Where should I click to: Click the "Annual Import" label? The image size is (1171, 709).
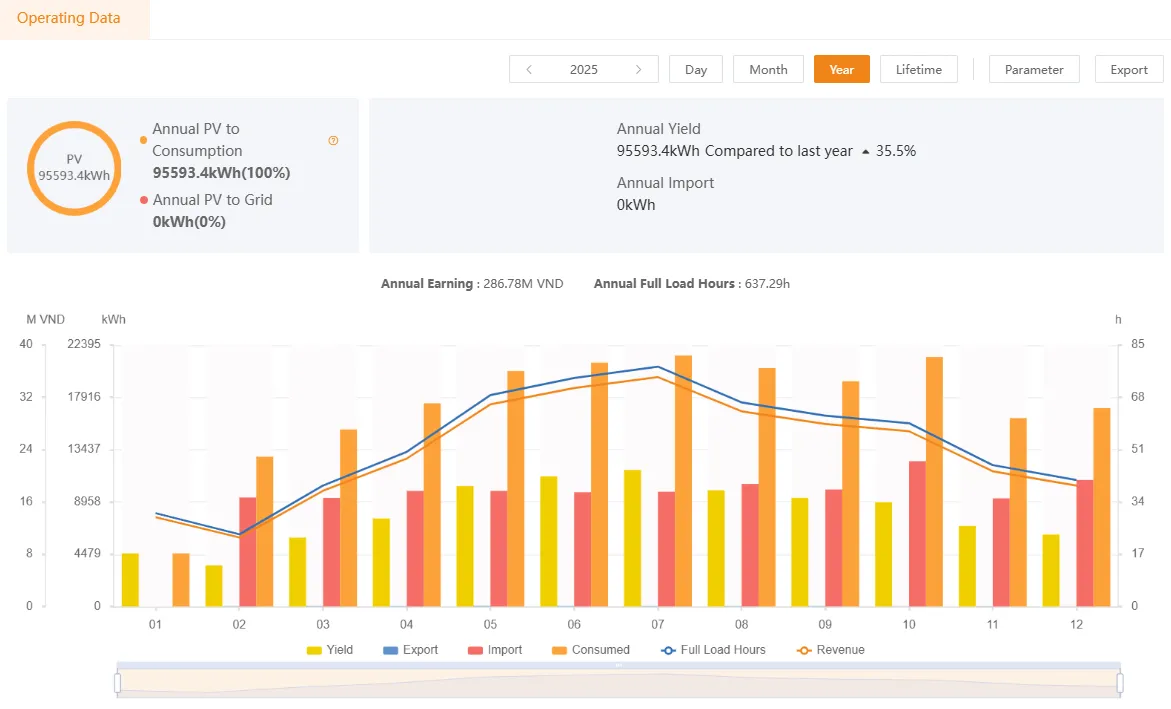(665, 183)
